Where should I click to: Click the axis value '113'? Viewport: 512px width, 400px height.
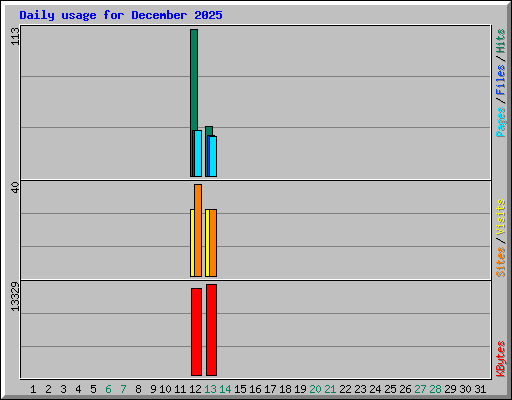pos(15,36)
